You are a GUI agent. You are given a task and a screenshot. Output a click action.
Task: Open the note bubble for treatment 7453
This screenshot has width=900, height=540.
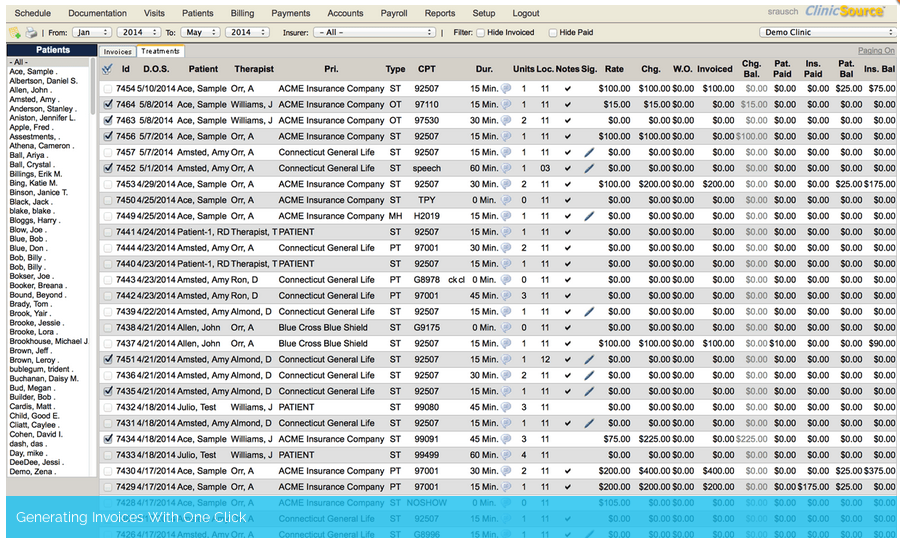coord(506,184)
